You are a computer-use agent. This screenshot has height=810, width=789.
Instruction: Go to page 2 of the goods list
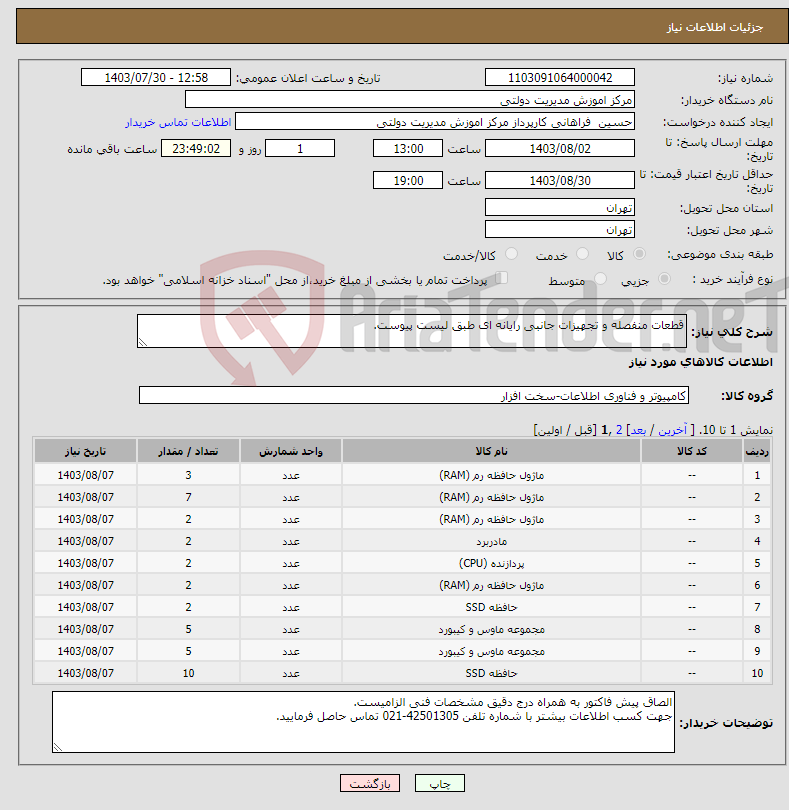[x=618, y=430]
